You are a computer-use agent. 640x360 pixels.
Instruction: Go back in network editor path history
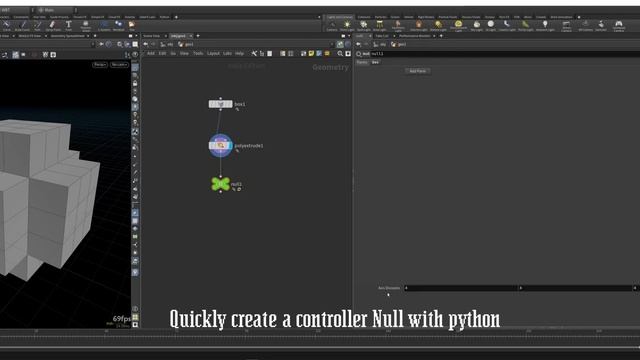(145, 44)
